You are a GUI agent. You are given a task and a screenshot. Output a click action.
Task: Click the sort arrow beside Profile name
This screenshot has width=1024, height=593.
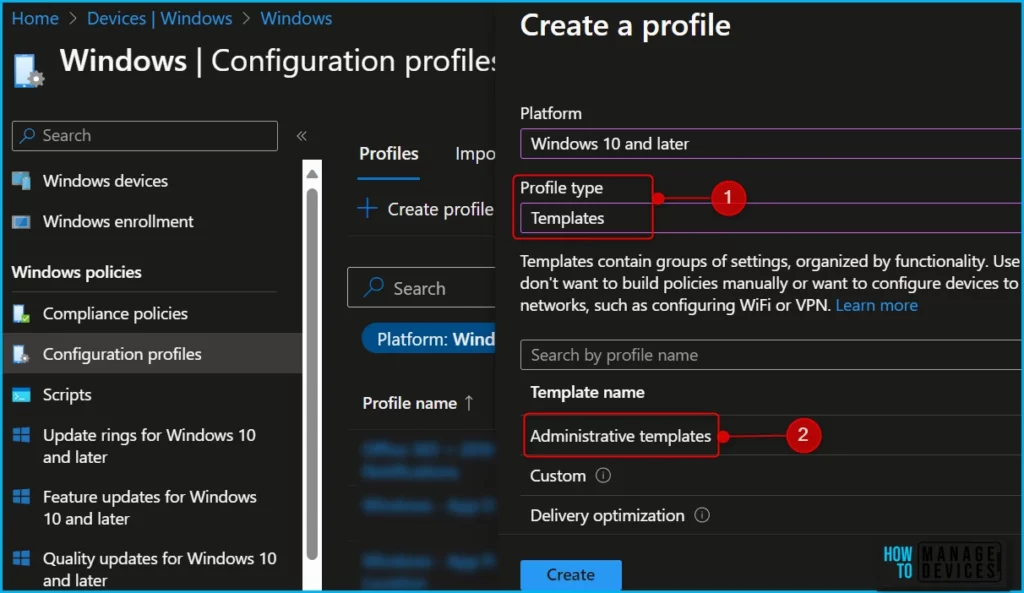coord(469,403)
